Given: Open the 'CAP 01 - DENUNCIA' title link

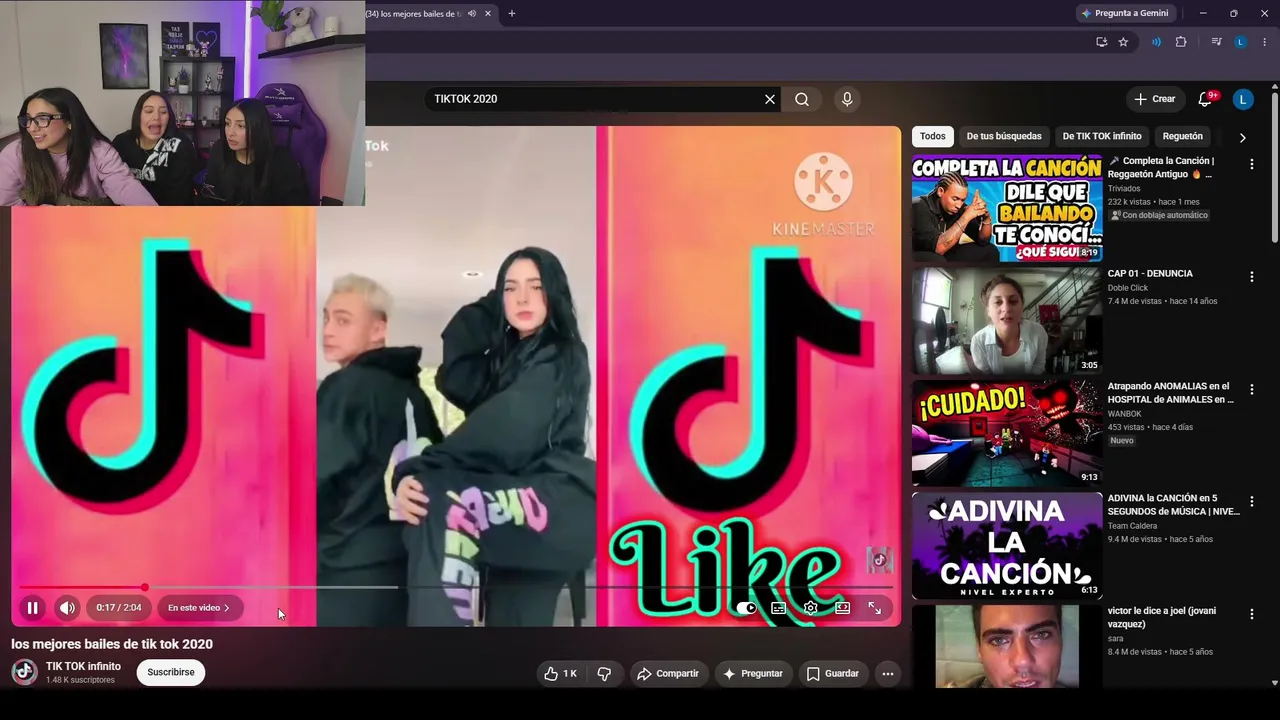Looking at the screenshot, I should pyautogui.click(x=1150, y=273).
